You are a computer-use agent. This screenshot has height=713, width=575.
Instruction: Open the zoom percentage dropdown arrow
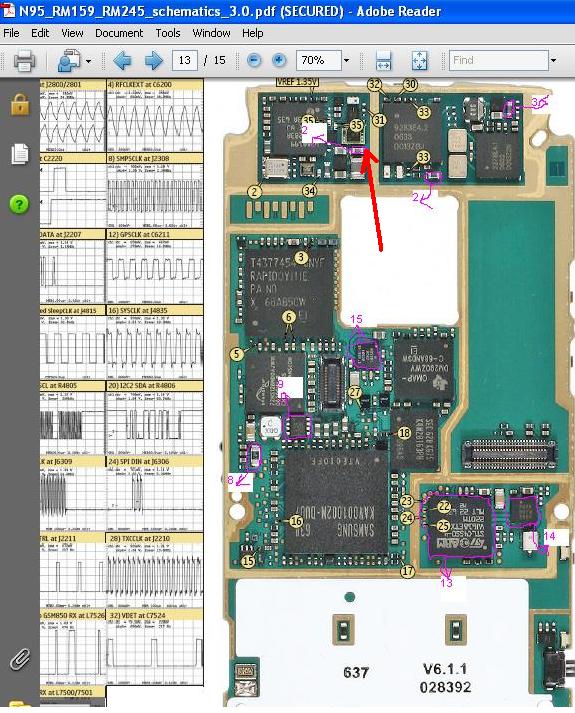tap(346, 60)
